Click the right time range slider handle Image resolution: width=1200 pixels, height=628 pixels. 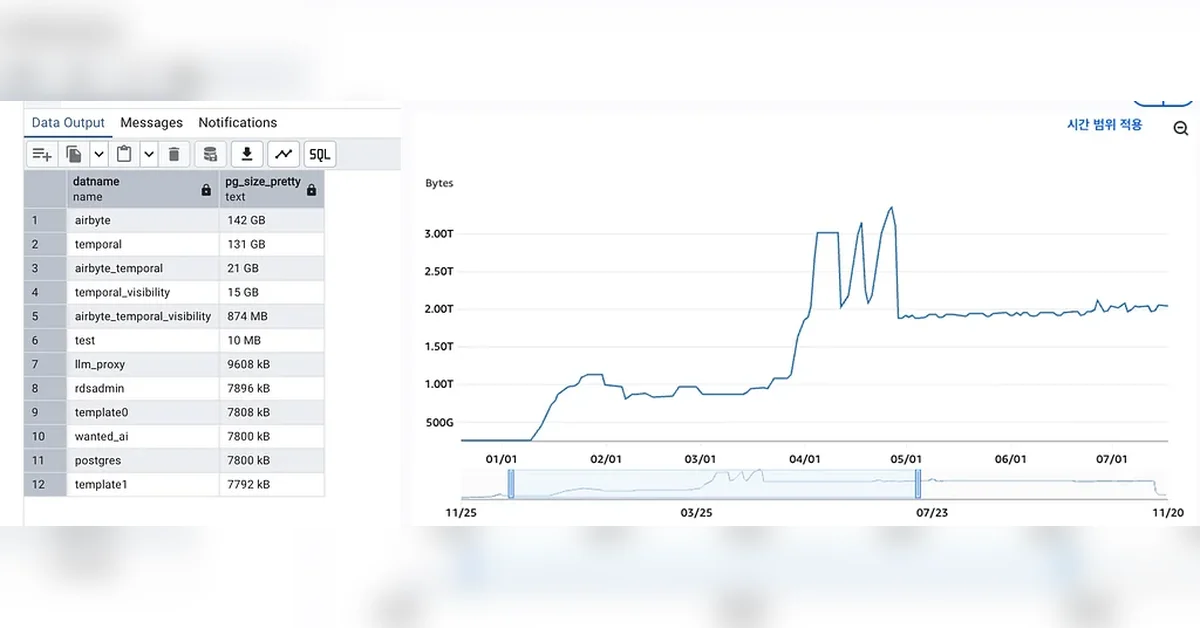click(x=917, y=483)
